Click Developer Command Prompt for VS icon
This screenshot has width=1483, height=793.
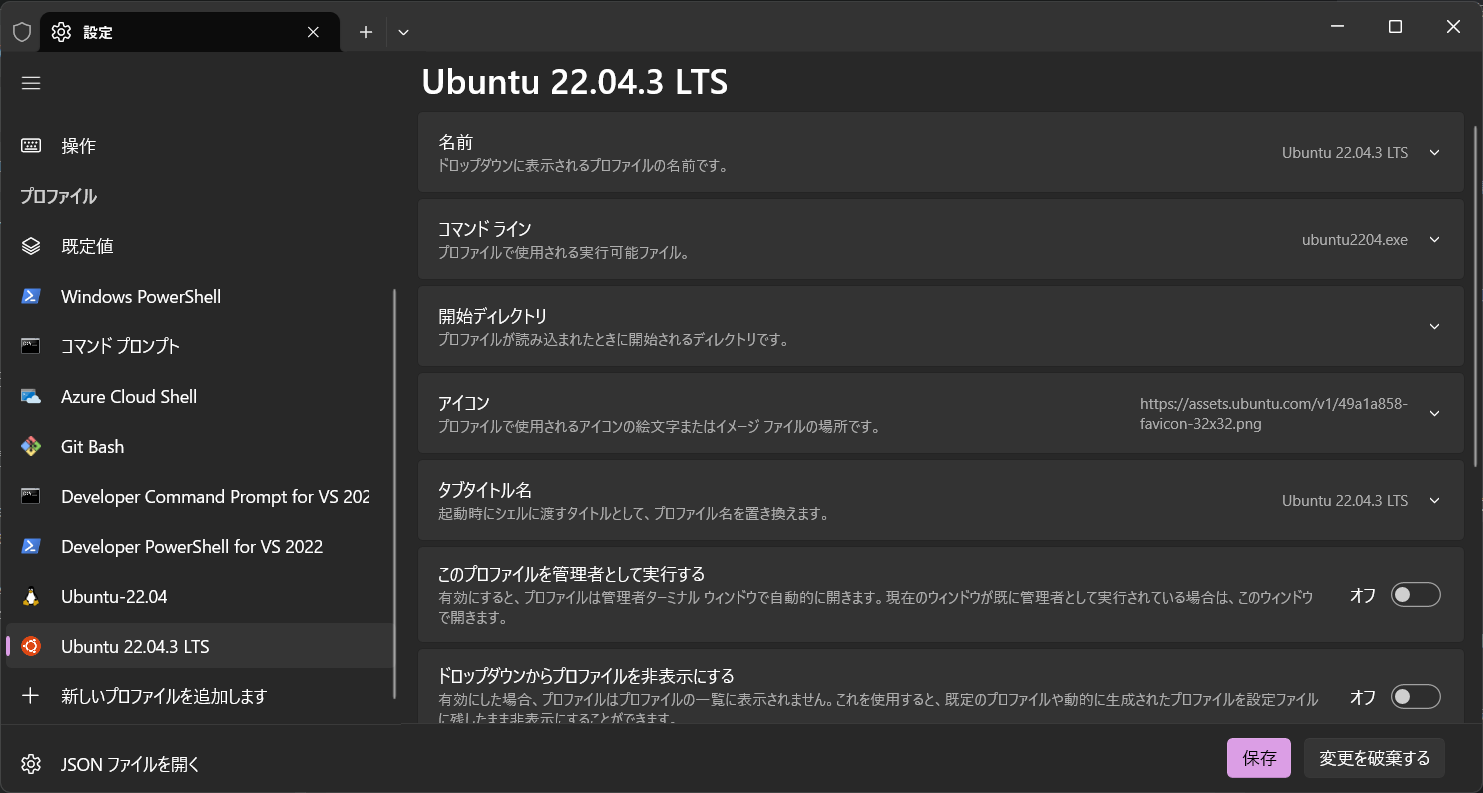[31, 496]
